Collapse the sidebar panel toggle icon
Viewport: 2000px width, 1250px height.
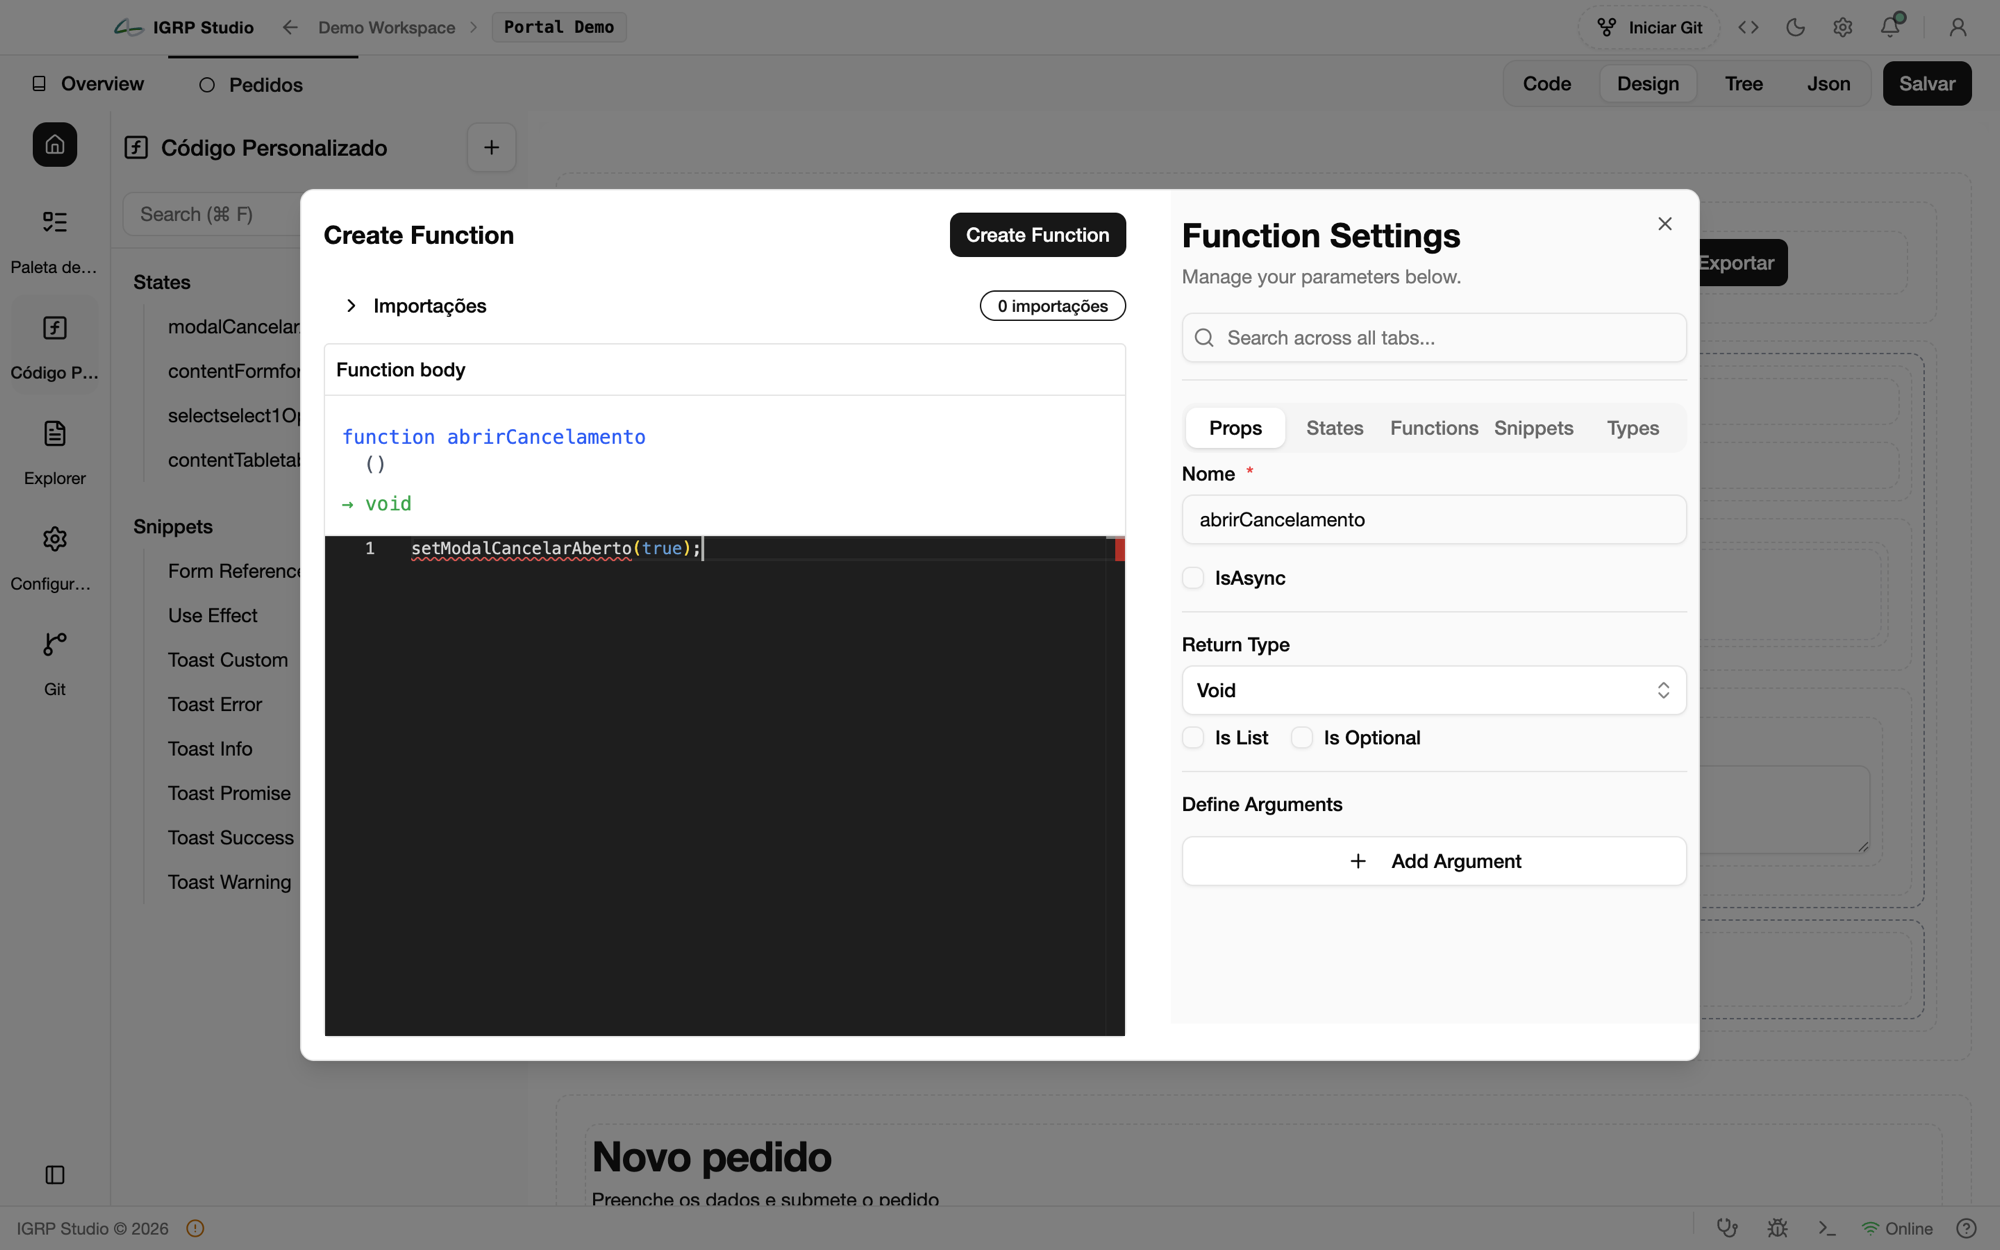click(x=55, y=1175)
